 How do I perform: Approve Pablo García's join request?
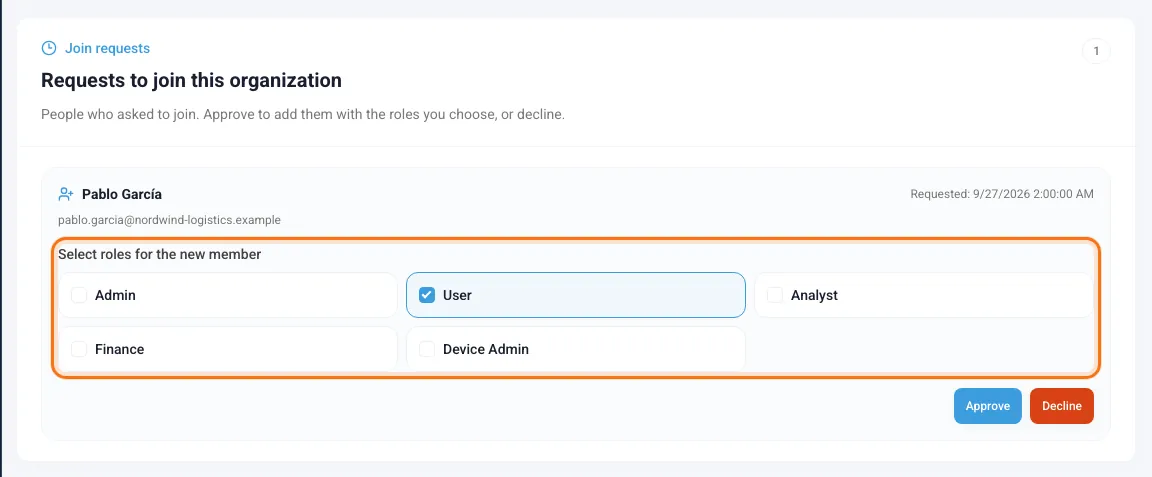click(987, 406)
